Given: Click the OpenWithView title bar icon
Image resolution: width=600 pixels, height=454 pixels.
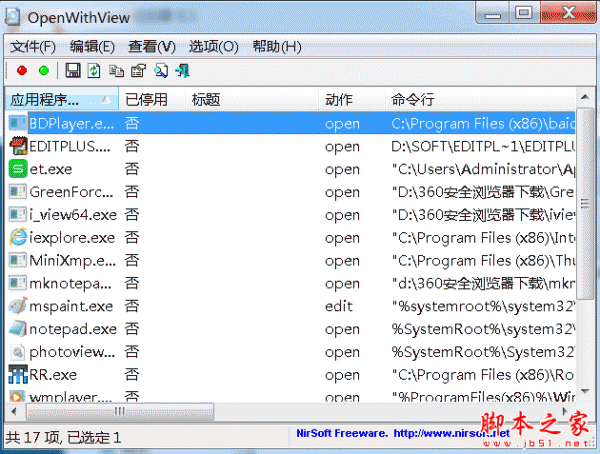Looking at the screenshot, I should tap(13, 17).
